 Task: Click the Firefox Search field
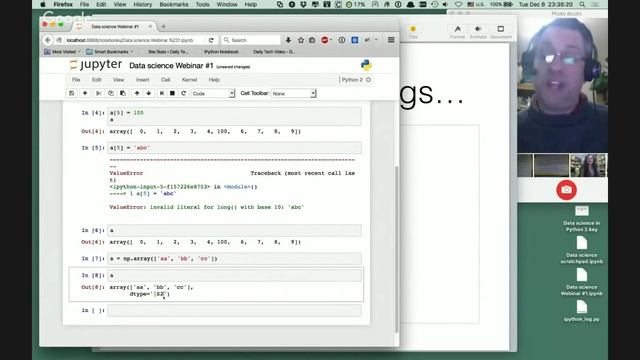point(251,40)
